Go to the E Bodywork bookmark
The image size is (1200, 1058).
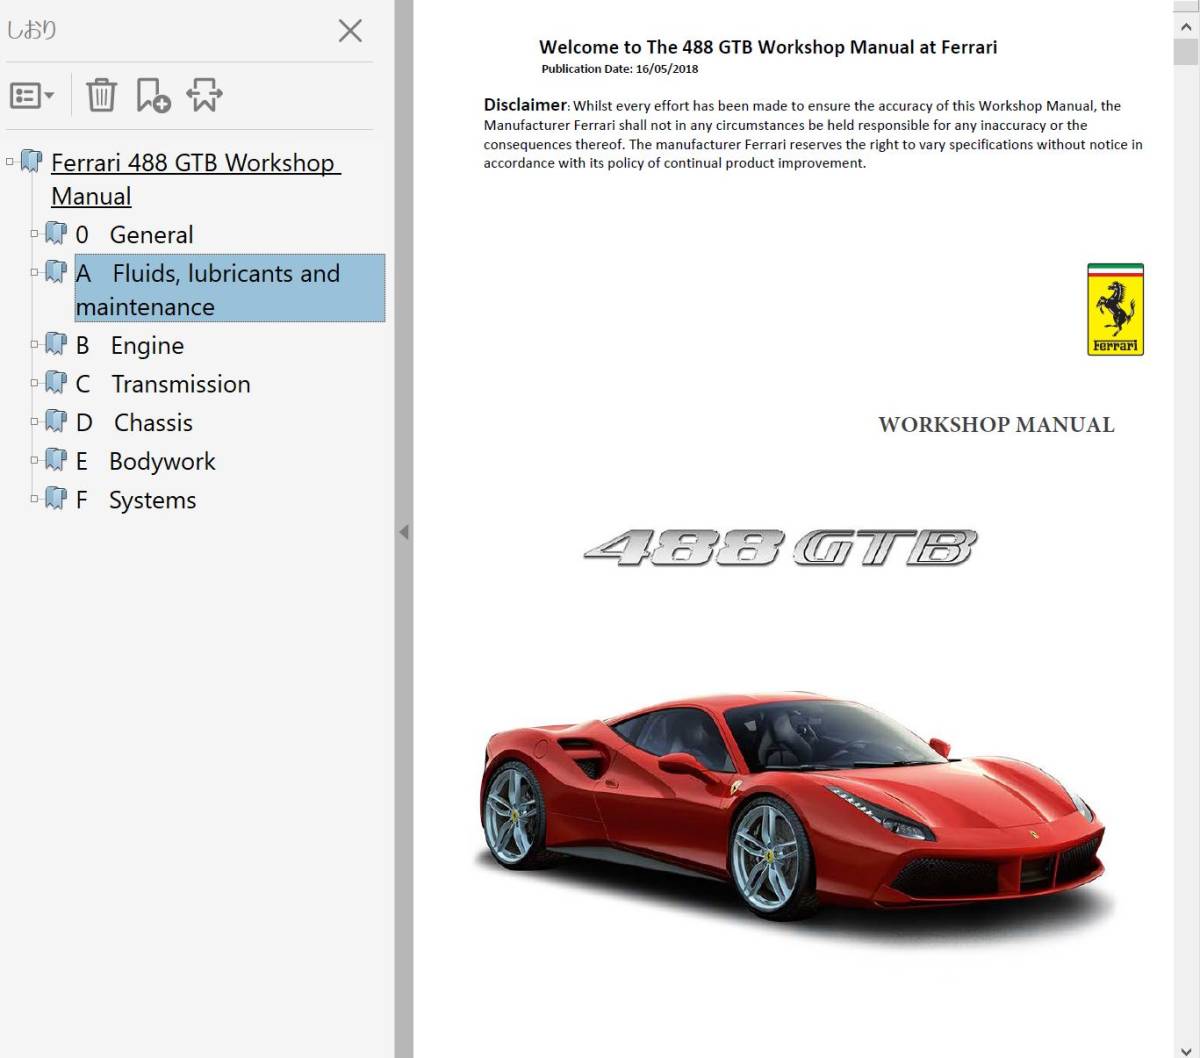click(x=145, y=462)
